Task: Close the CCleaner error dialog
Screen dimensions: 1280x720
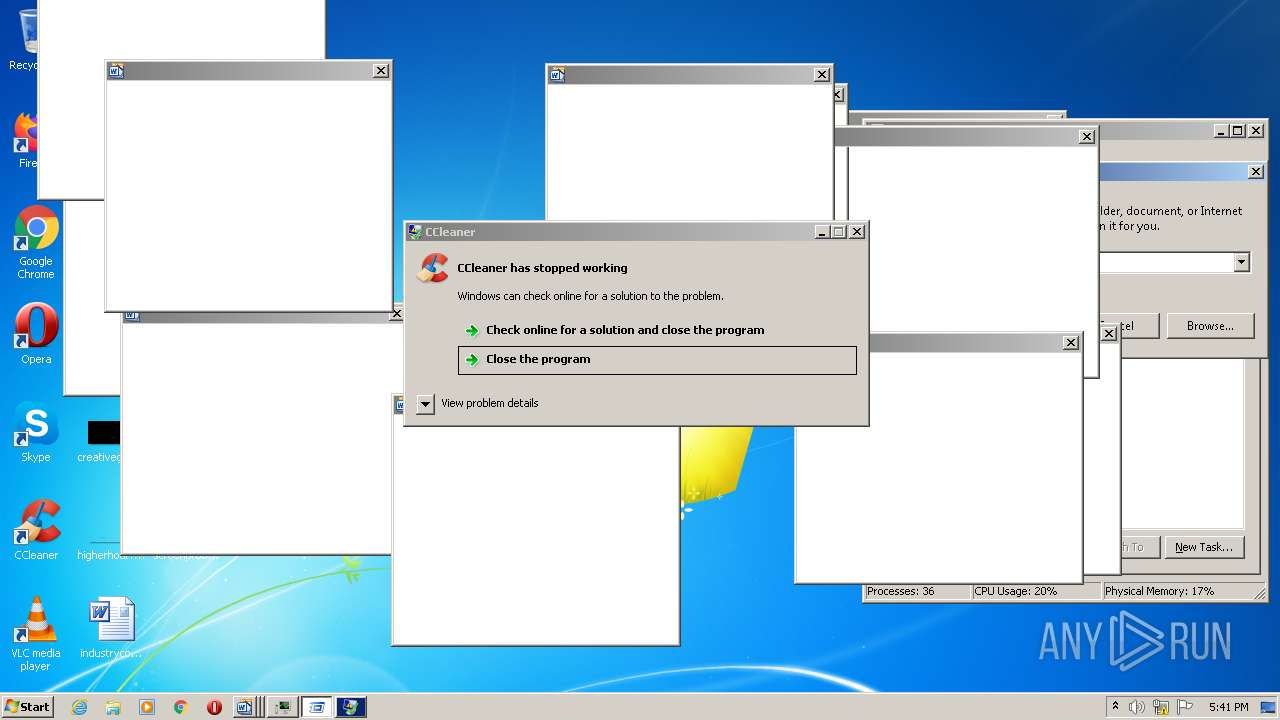Action: coord(856,232)
